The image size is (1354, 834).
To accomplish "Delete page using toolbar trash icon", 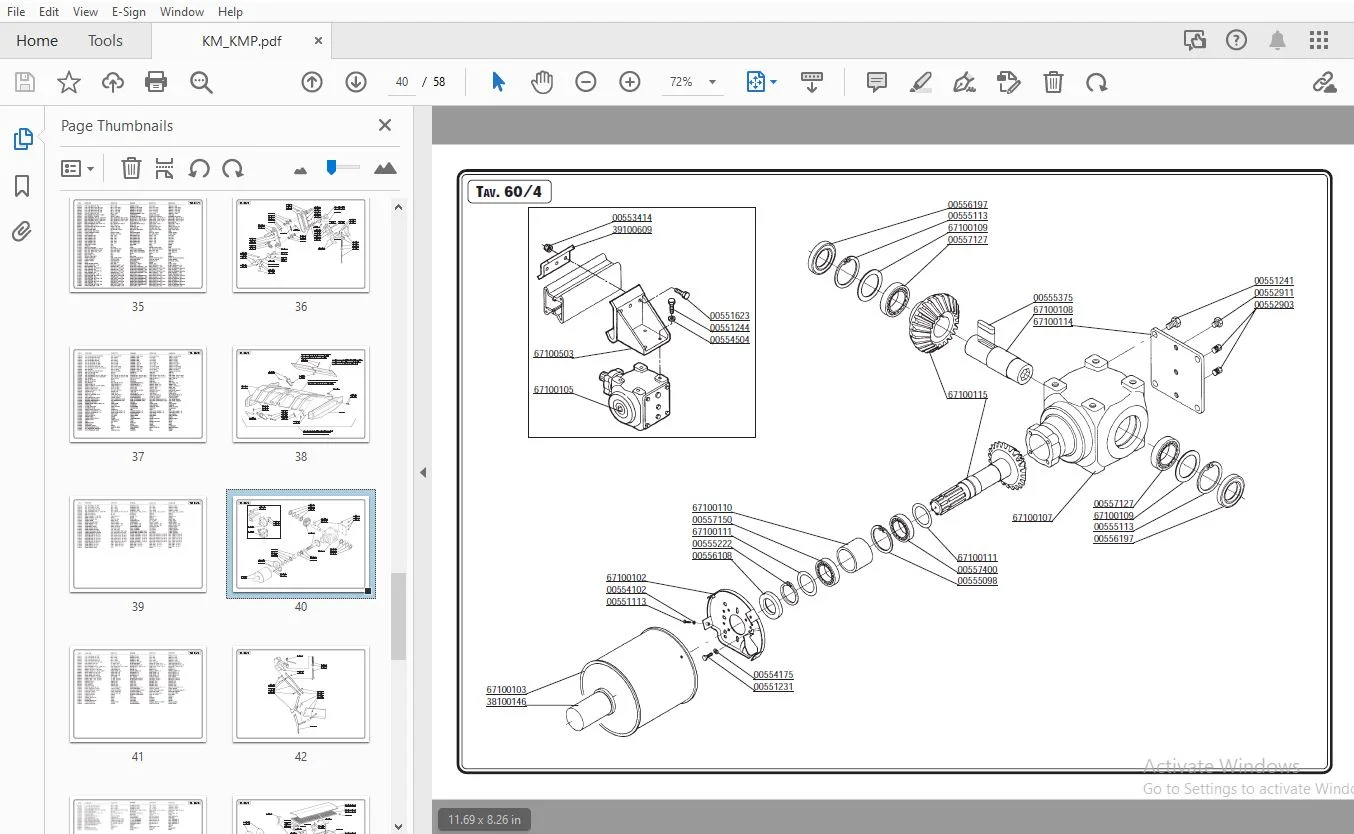I will click(x=1053, y=82).
